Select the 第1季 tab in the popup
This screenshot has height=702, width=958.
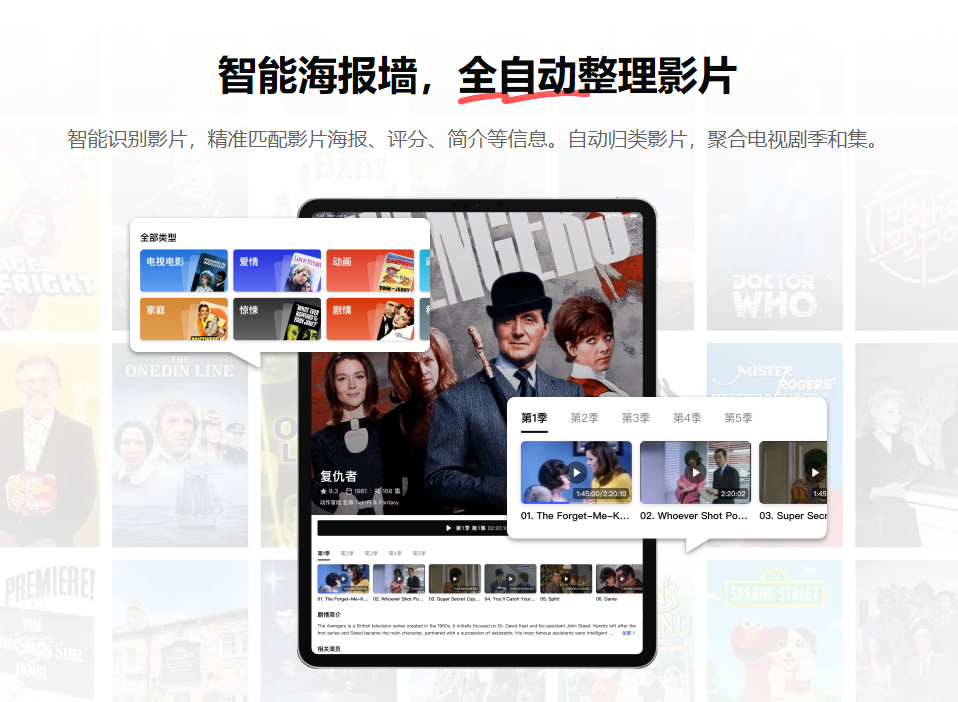coord(534,418)
